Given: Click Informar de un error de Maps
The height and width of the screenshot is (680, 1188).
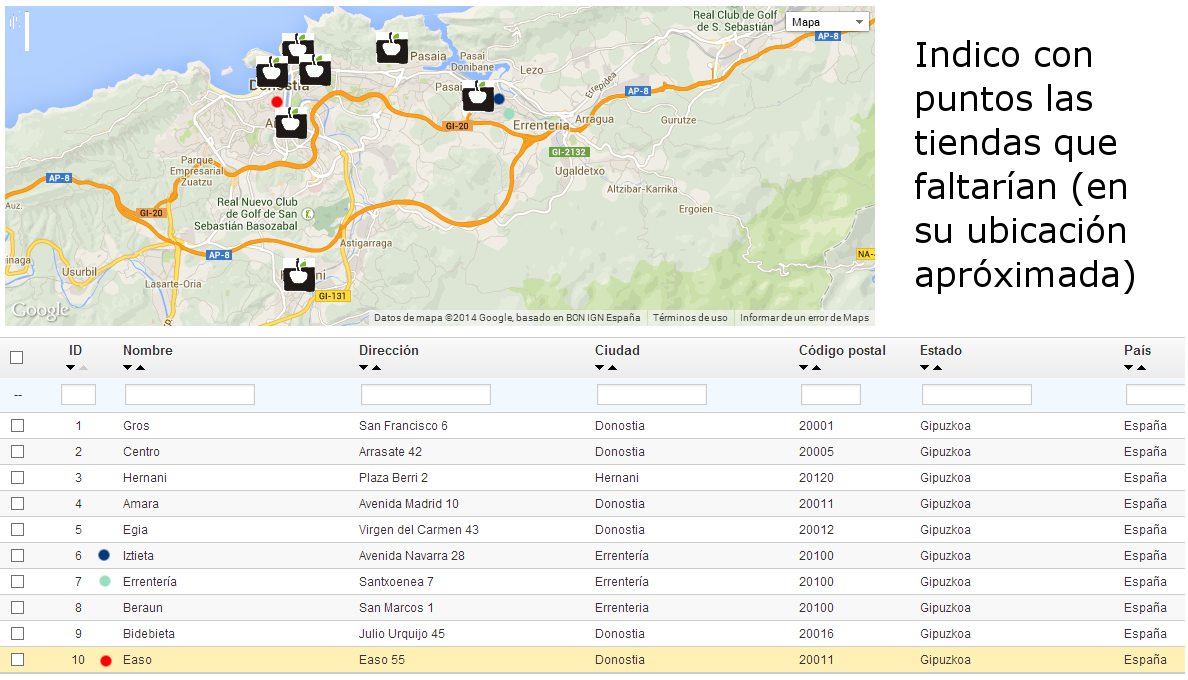Looking at the screenshot, I should (804, 318).
